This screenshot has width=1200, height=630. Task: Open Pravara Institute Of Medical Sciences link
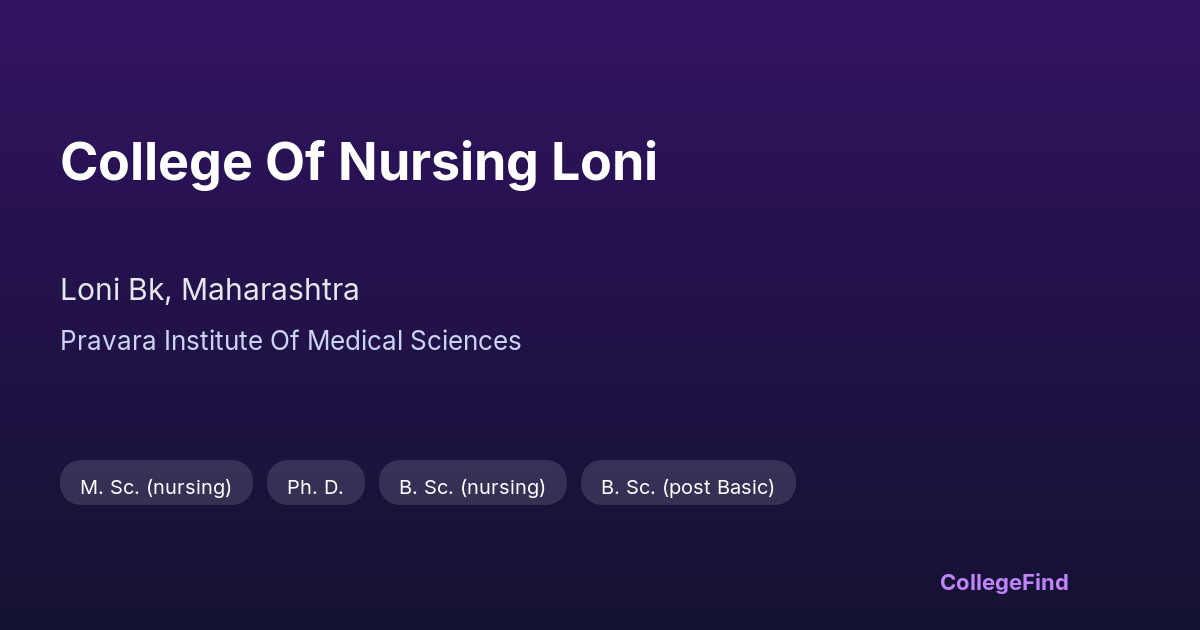click(290, 341)
